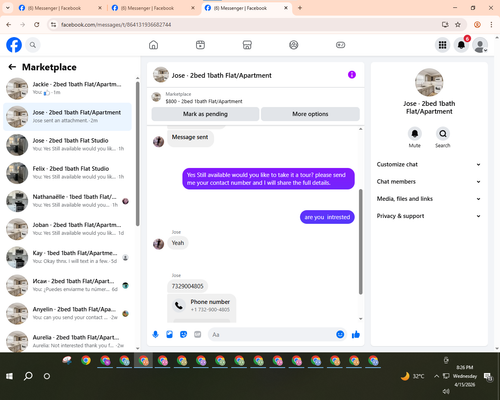The width and height of the screenshot is (500, 400).
Task: Open Felix 2bed 1bath Flat Studio chat
Action: tap(67, 173)
